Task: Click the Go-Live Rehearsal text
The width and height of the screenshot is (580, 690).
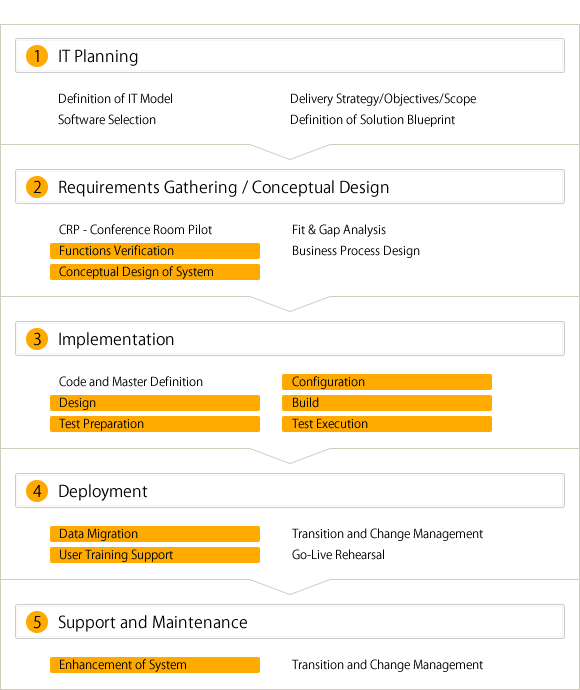Action: (338, 554)
